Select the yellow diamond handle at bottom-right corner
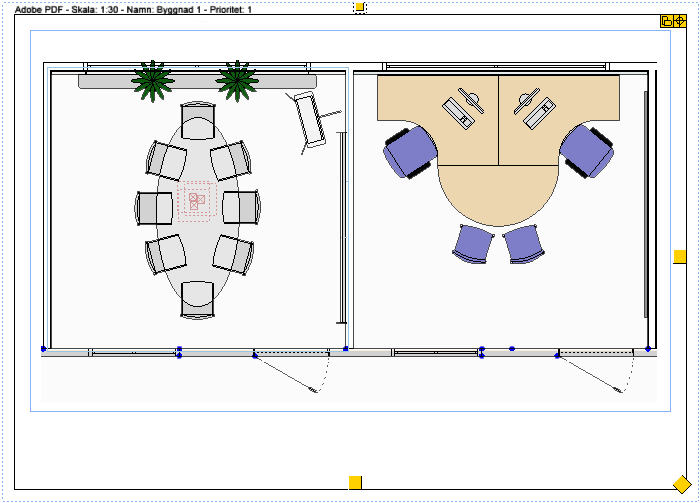The image size is (700, 503). (682, 484)
